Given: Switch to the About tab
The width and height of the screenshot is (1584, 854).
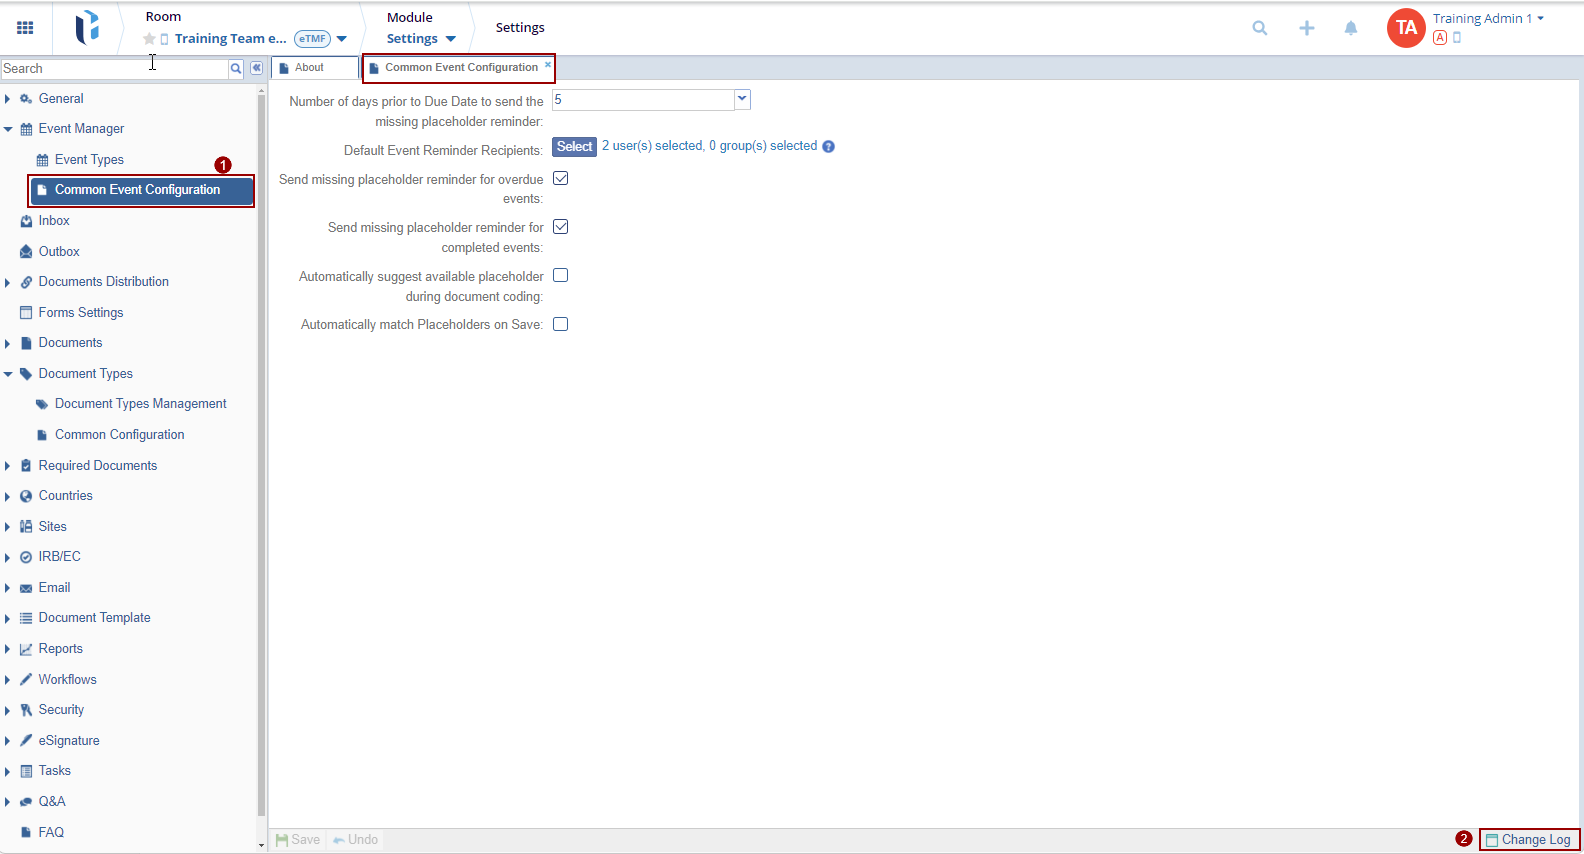Looking at the screenshot, I should pos(310,68).
